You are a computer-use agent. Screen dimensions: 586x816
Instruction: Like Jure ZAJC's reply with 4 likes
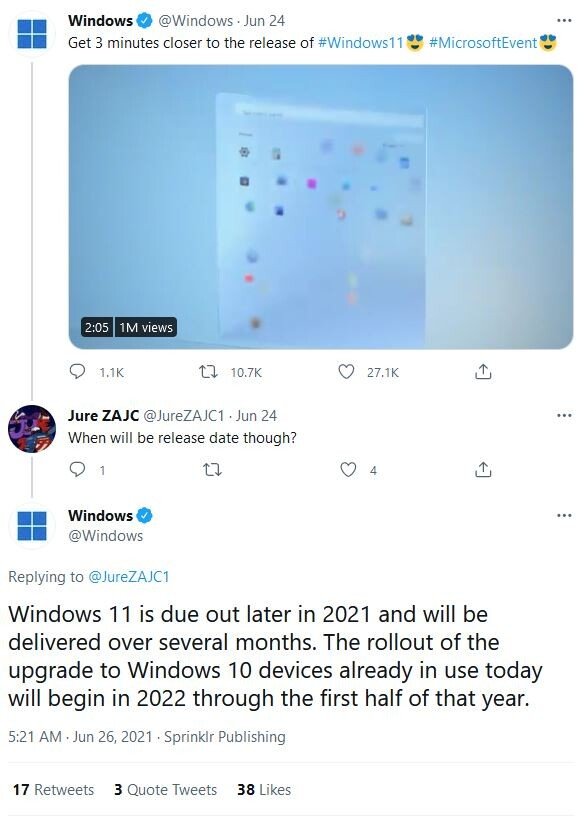348,469
